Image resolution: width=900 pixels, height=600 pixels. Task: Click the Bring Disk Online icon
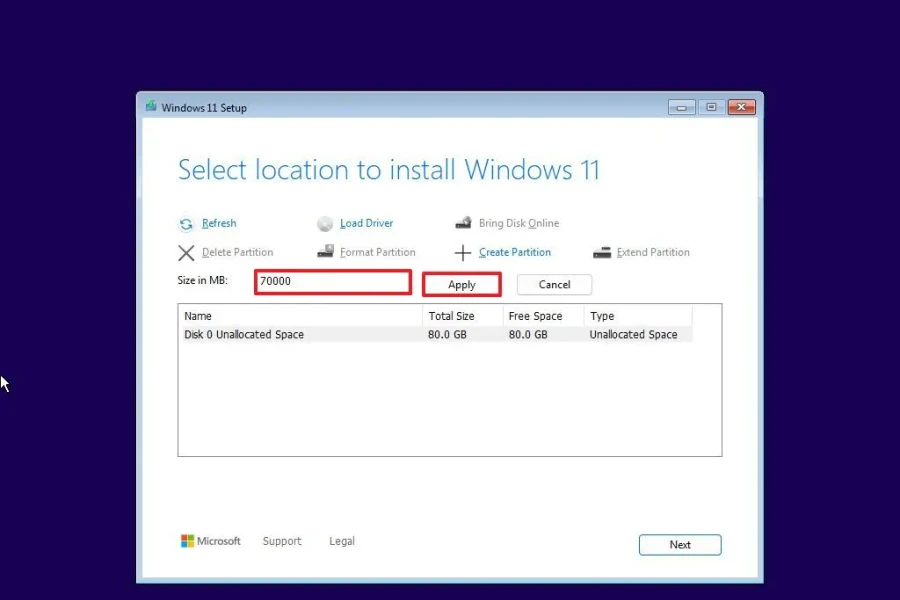[x=463, y=222]
